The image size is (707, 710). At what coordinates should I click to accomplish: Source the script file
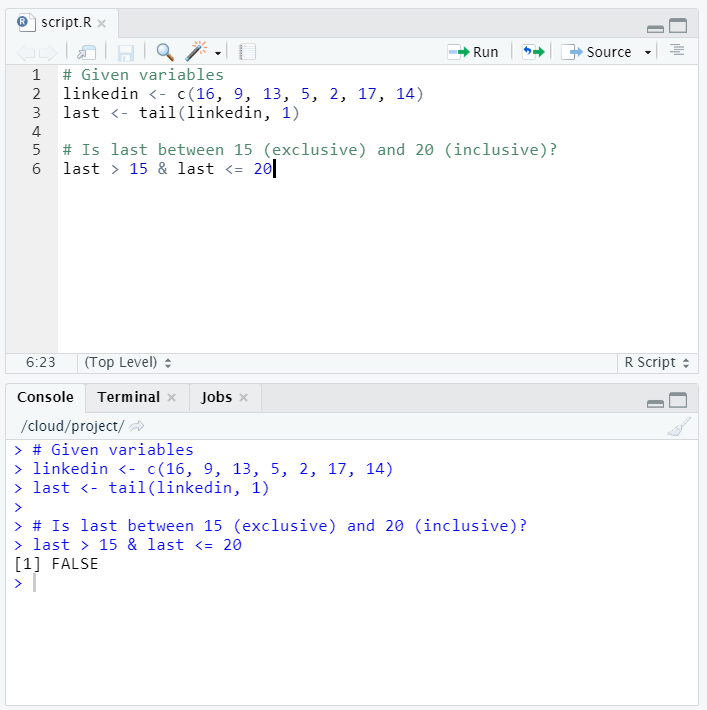point(596,52)
